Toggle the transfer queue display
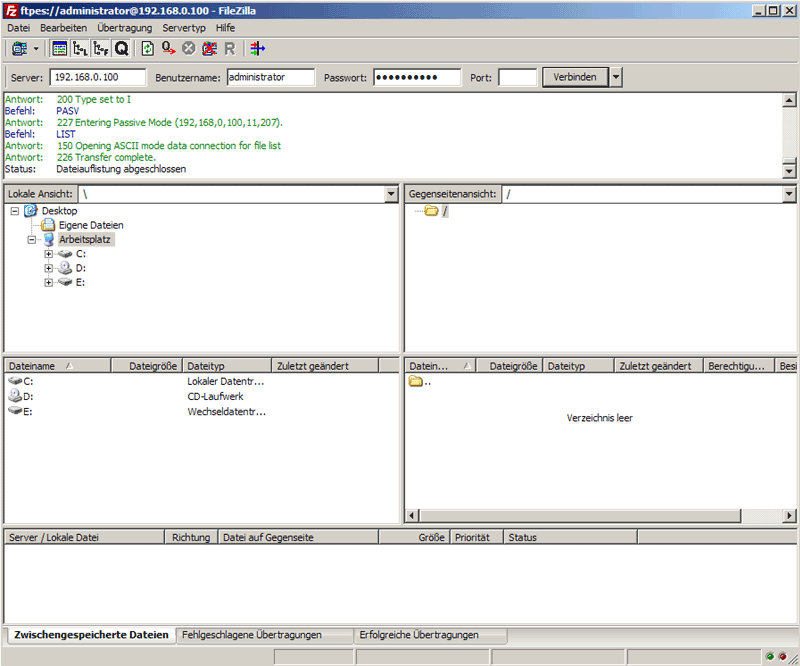The height and width of the screenshot is (666, 800). pyautogui.click(x=120, y=48)
